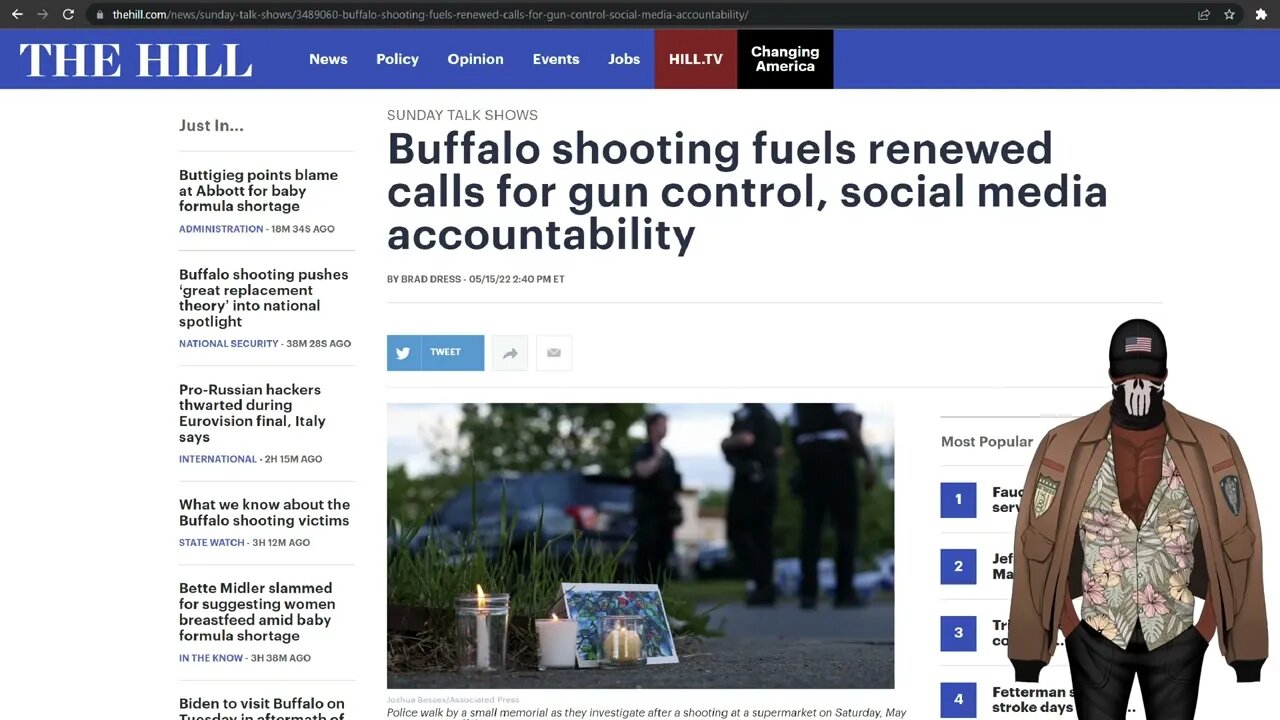Image resolution: width=1280 pixels, height=720 pixels.
Task: Open Most Popular item number 2
Action: 958,566
